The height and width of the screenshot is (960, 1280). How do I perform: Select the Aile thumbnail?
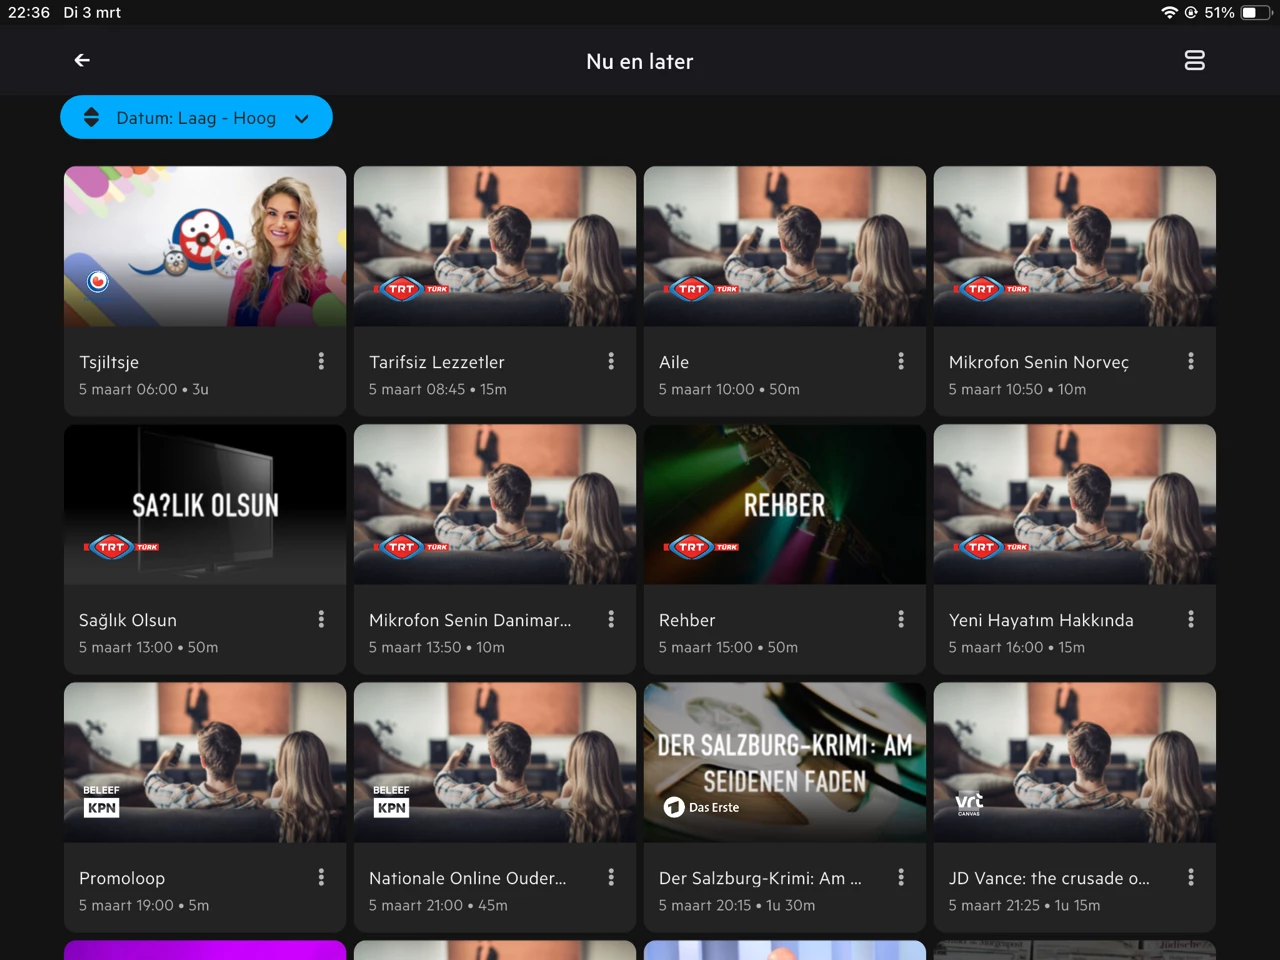785,246
